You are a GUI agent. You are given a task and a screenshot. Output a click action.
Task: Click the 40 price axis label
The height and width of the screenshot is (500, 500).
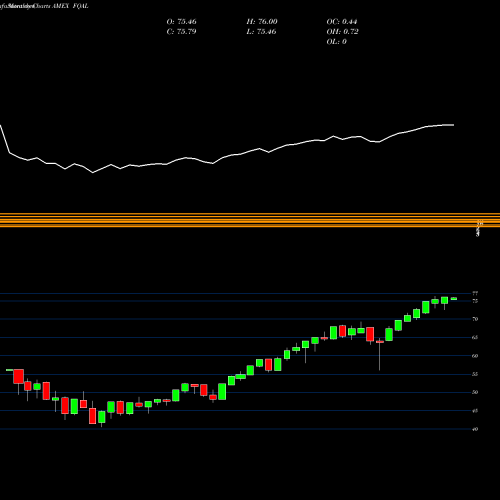click(475, 429)
